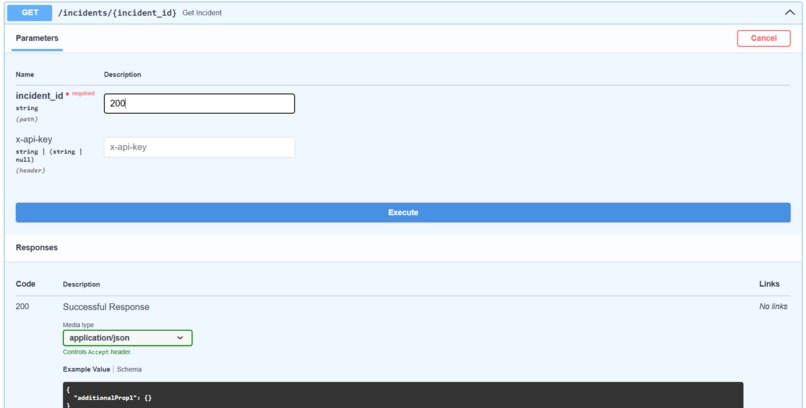Click the Successful Response description
This screenshot has height=408, width=806.
pyautogui.click(x=106, y=307)
